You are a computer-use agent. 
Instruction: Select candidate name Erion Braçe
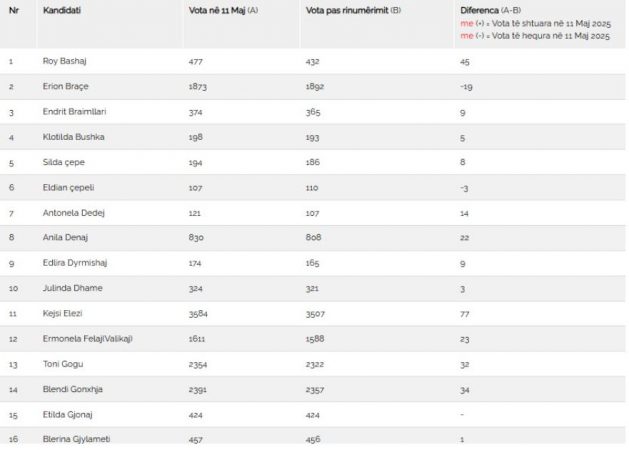[65, 86]
